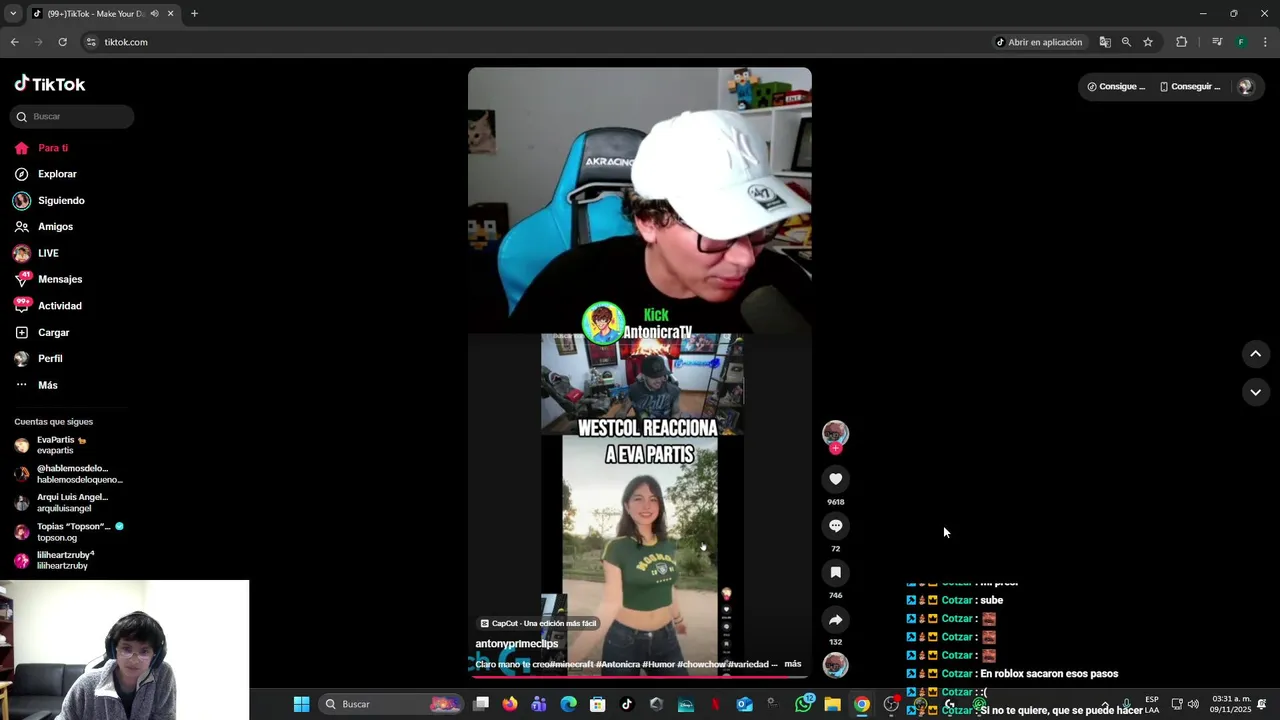Image resolution: width=1280 pixels, height=720 pixels.
Task: Click the translate page icon
Action: 1105,42
